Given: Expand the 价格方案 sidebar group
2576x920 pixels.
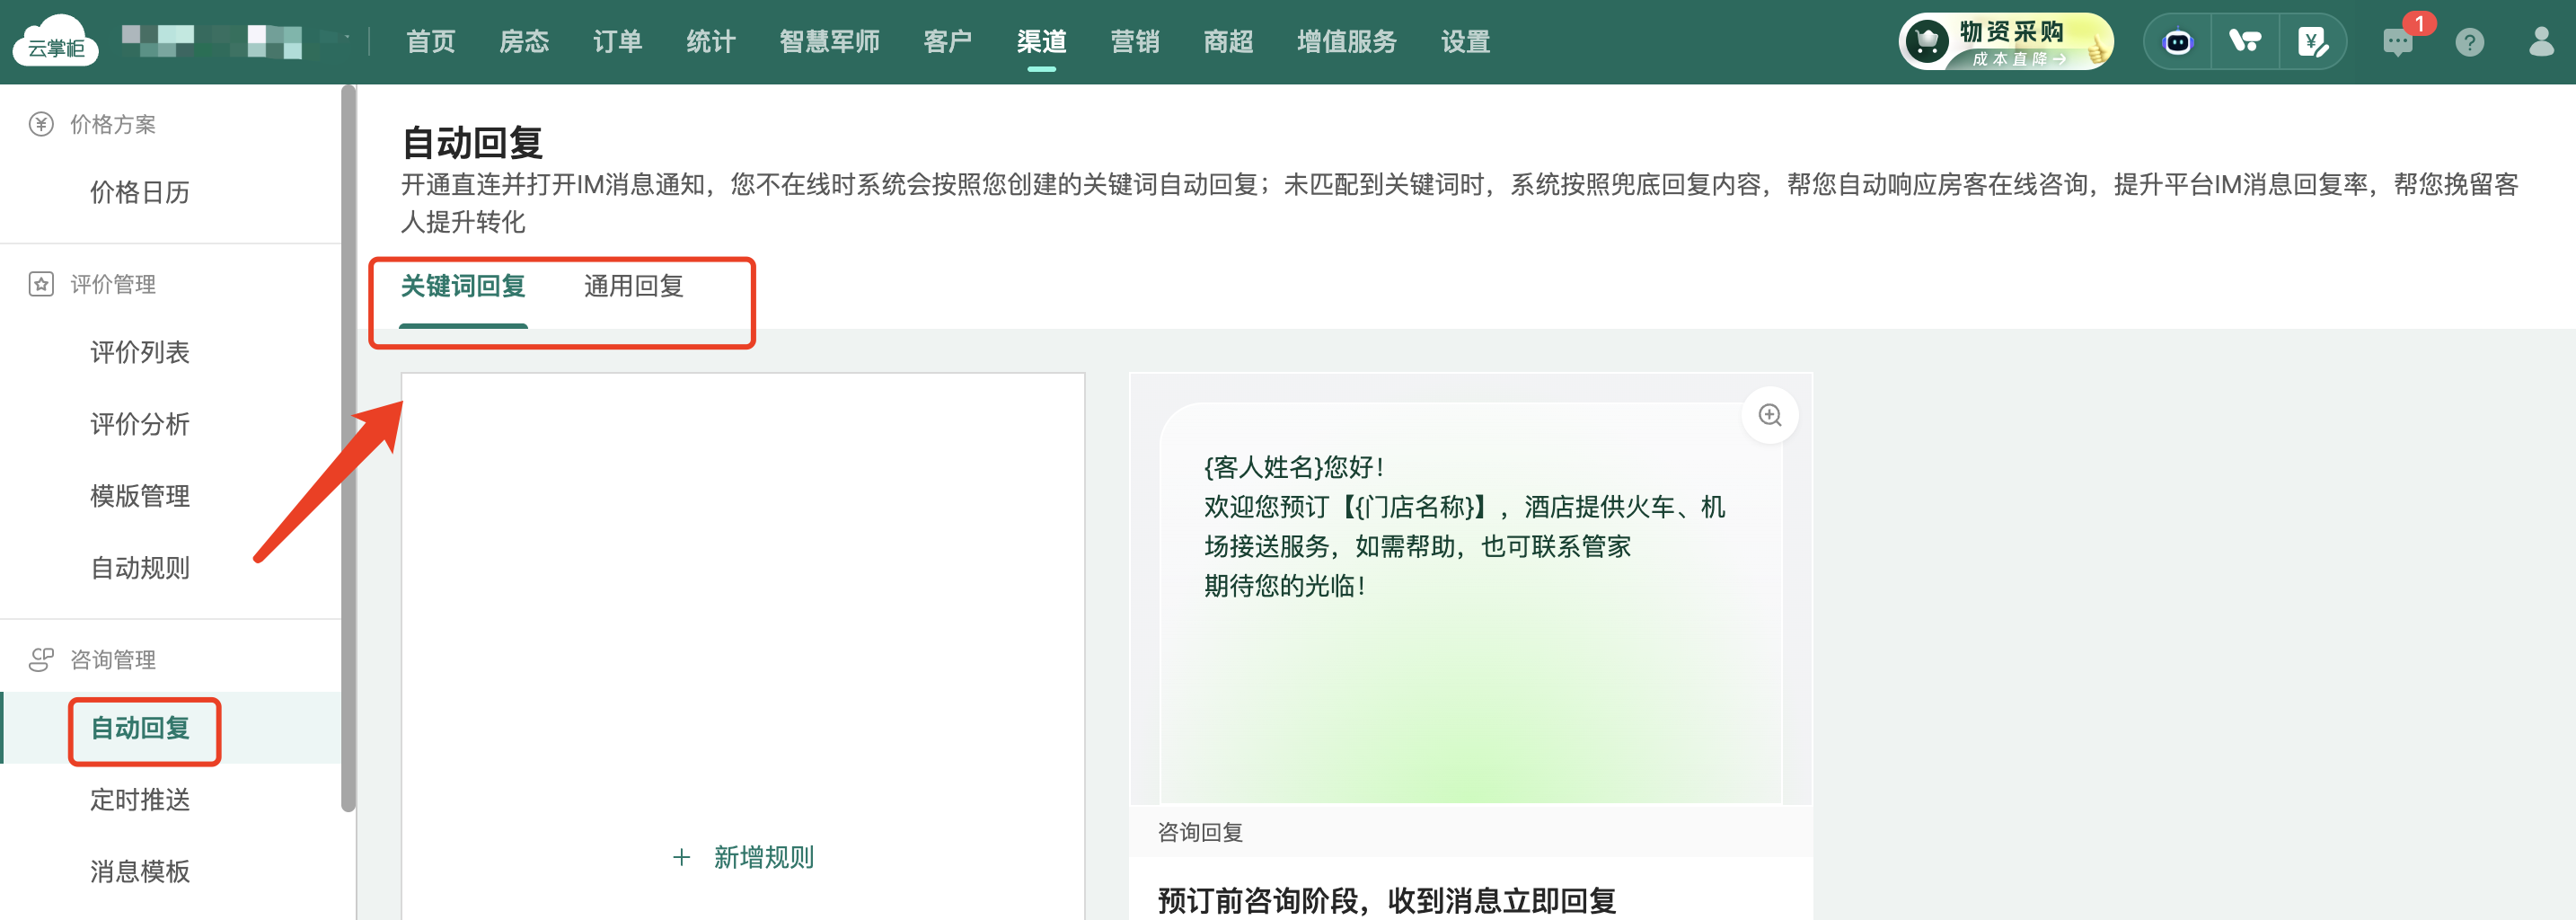Looking at the screenshot, I should point(112,125).
